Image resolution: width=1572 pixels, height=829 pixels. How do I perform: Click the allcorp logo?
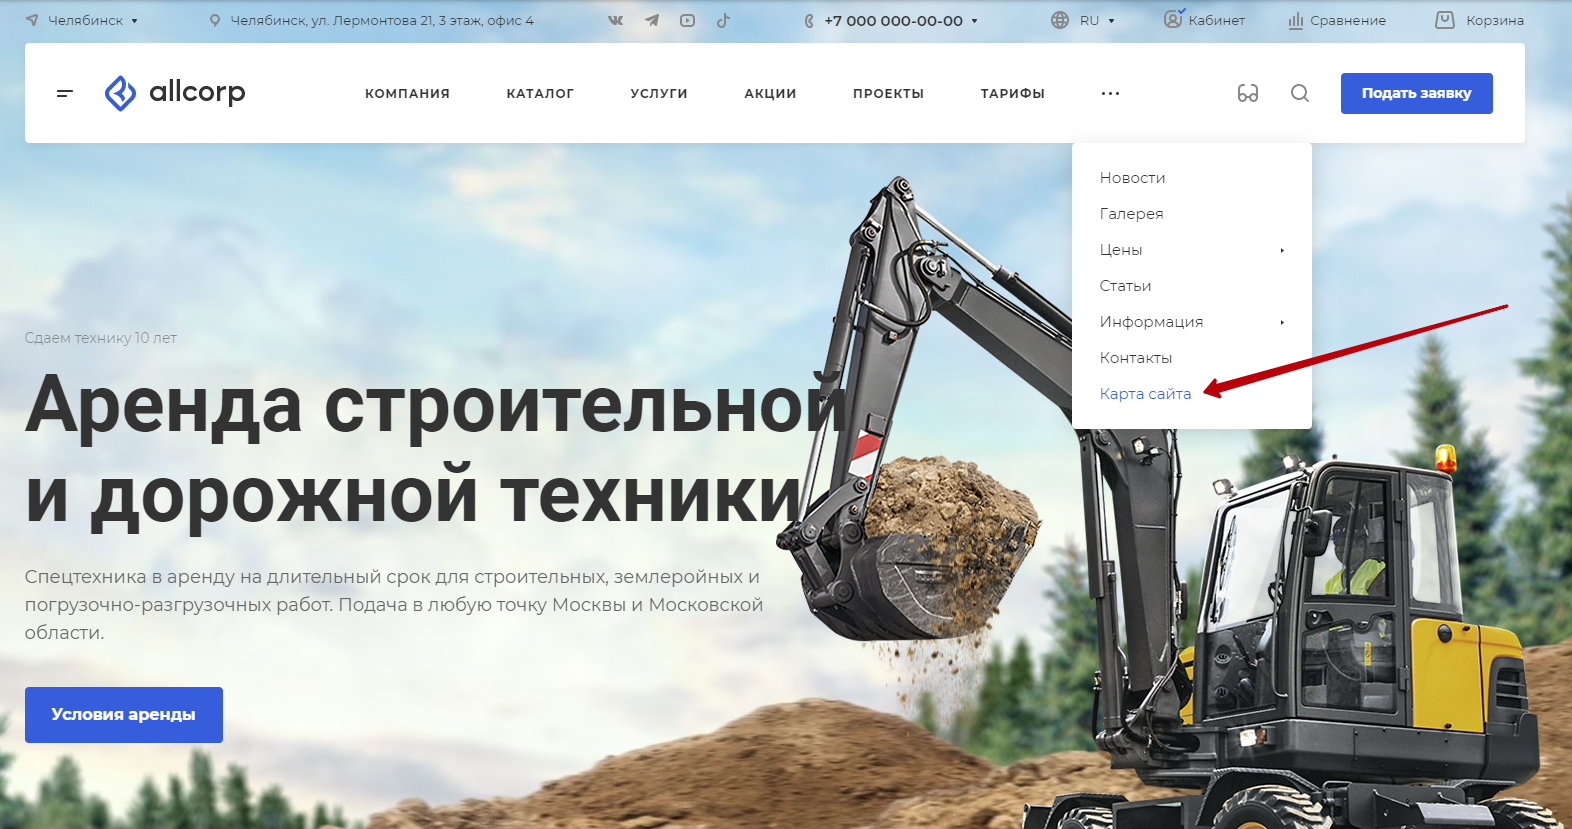click(x=175, y=93)
